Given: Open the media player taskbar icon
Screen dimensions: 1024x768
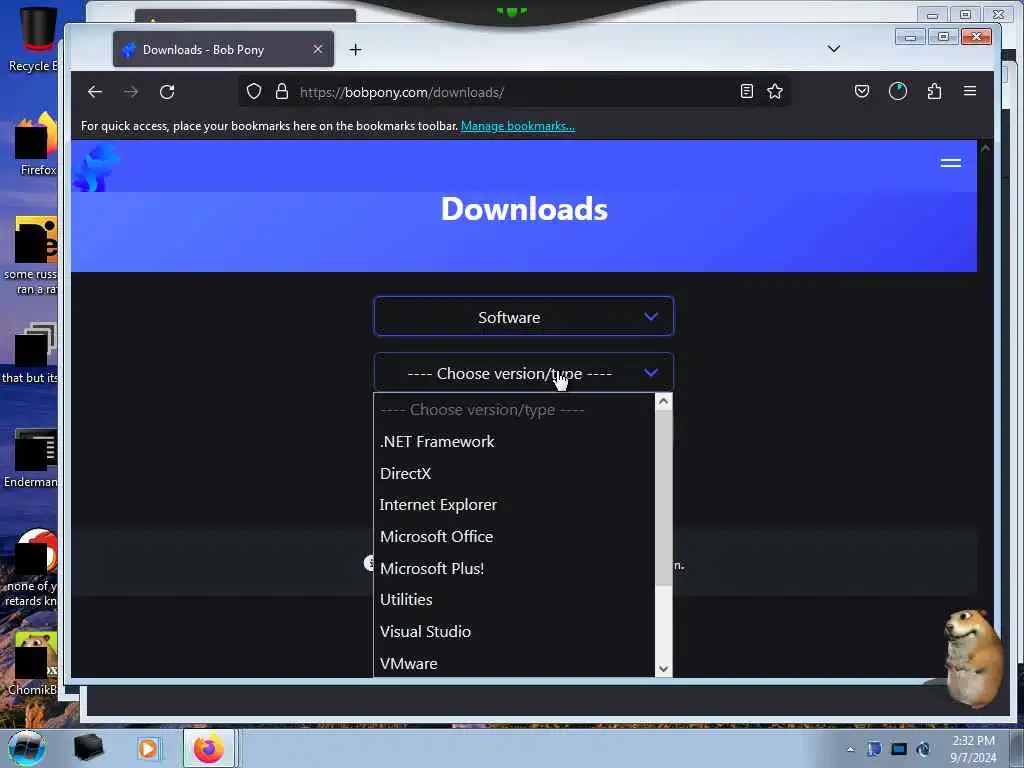Looking at the screenshot, I should [148, 749].
